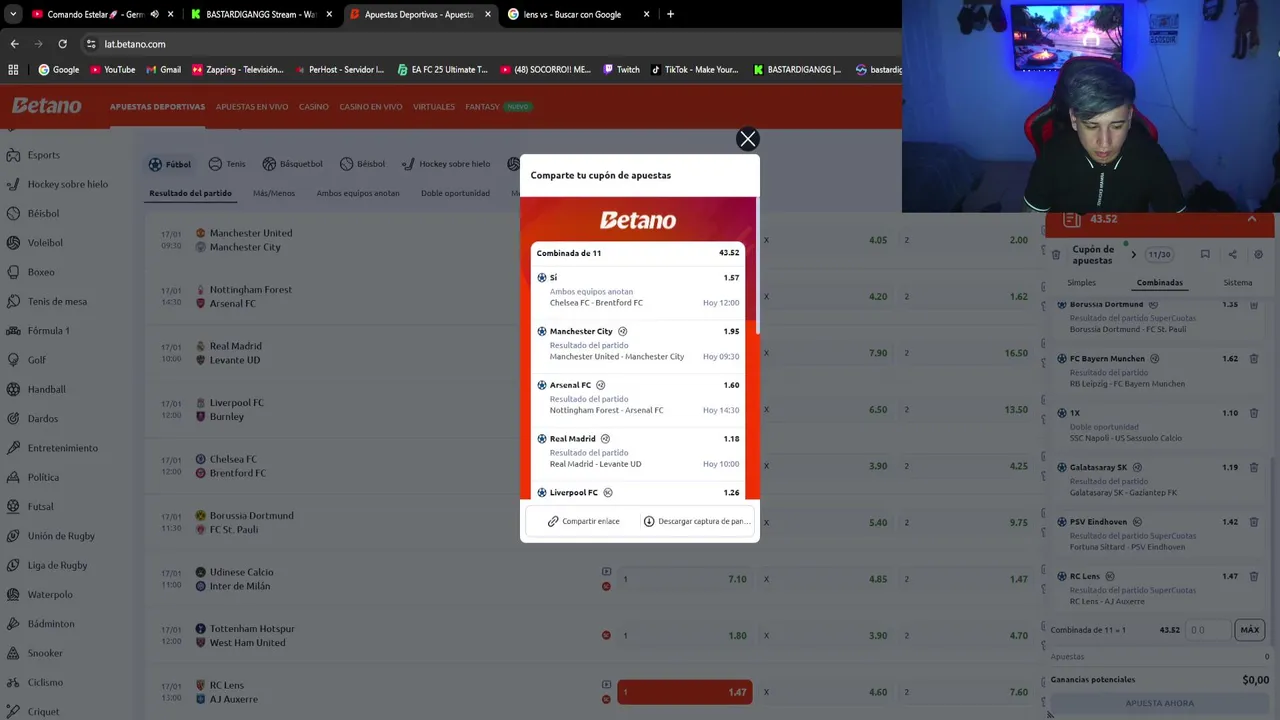Select Liga de Rugby in sidebar
Screen dimensions: 1280x720
[x=58, y=565]
